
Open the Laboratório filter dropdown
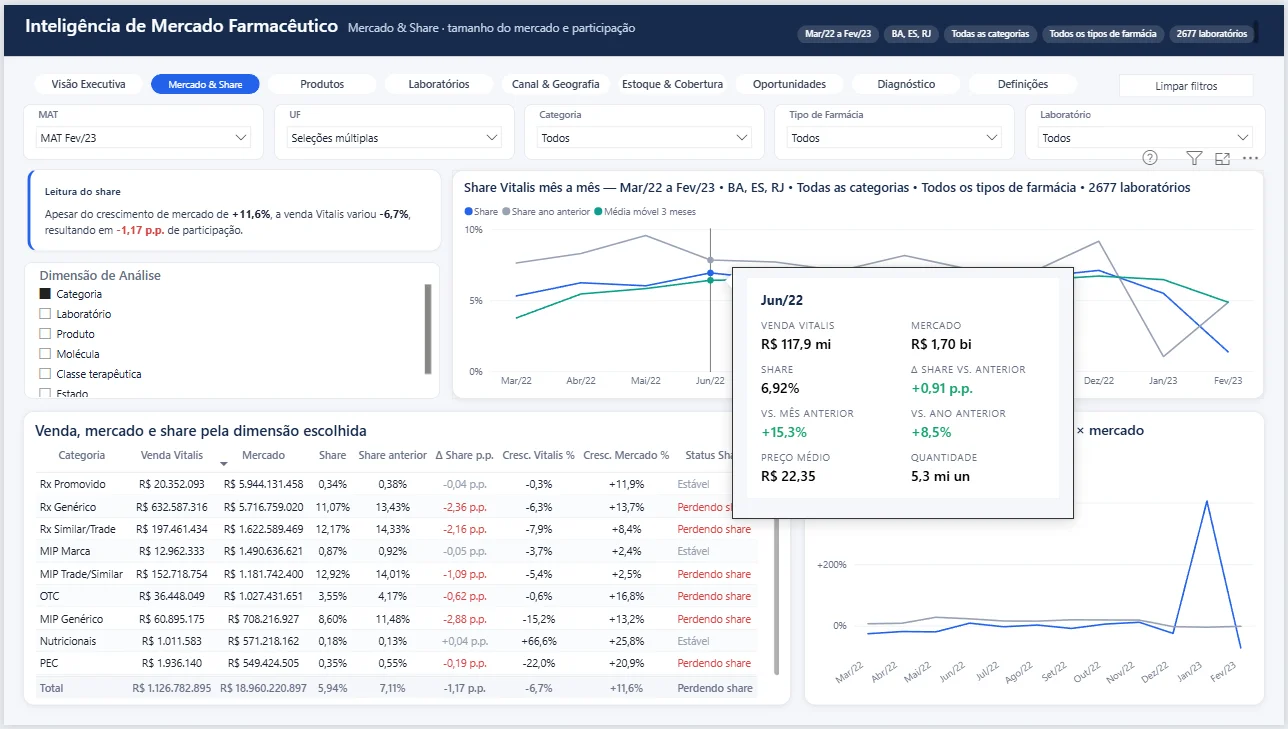click(x=1145, y=138)
